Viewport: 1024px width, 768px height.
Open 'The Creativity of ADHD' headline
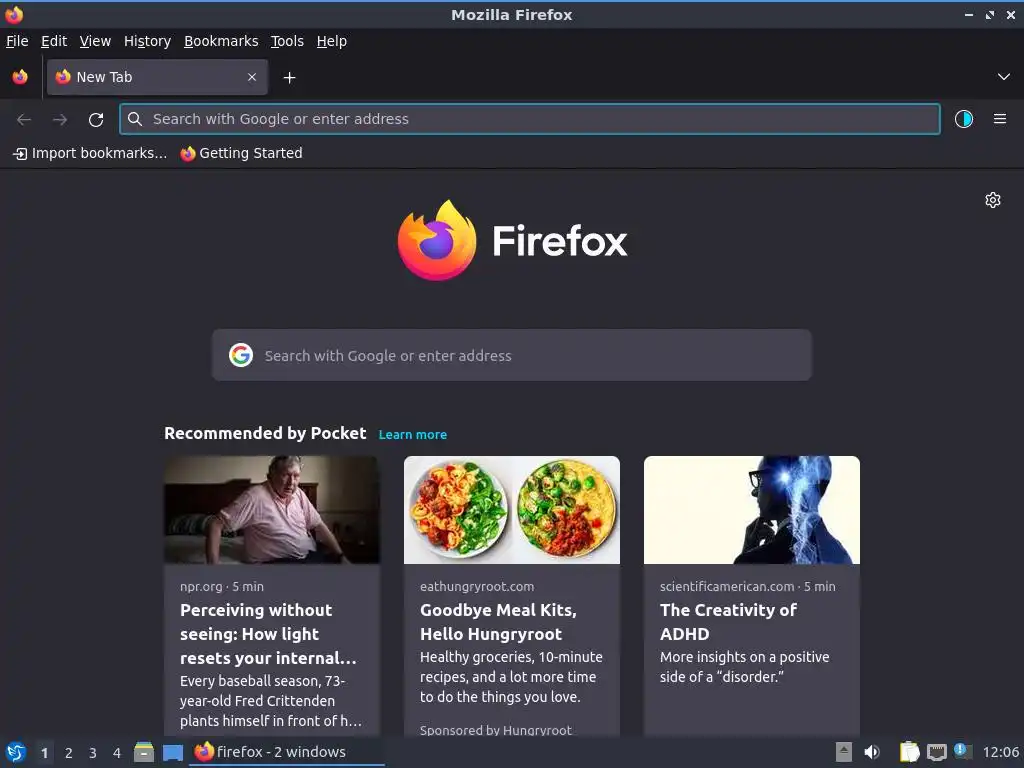pyautogui.click(x=728, y=622)
